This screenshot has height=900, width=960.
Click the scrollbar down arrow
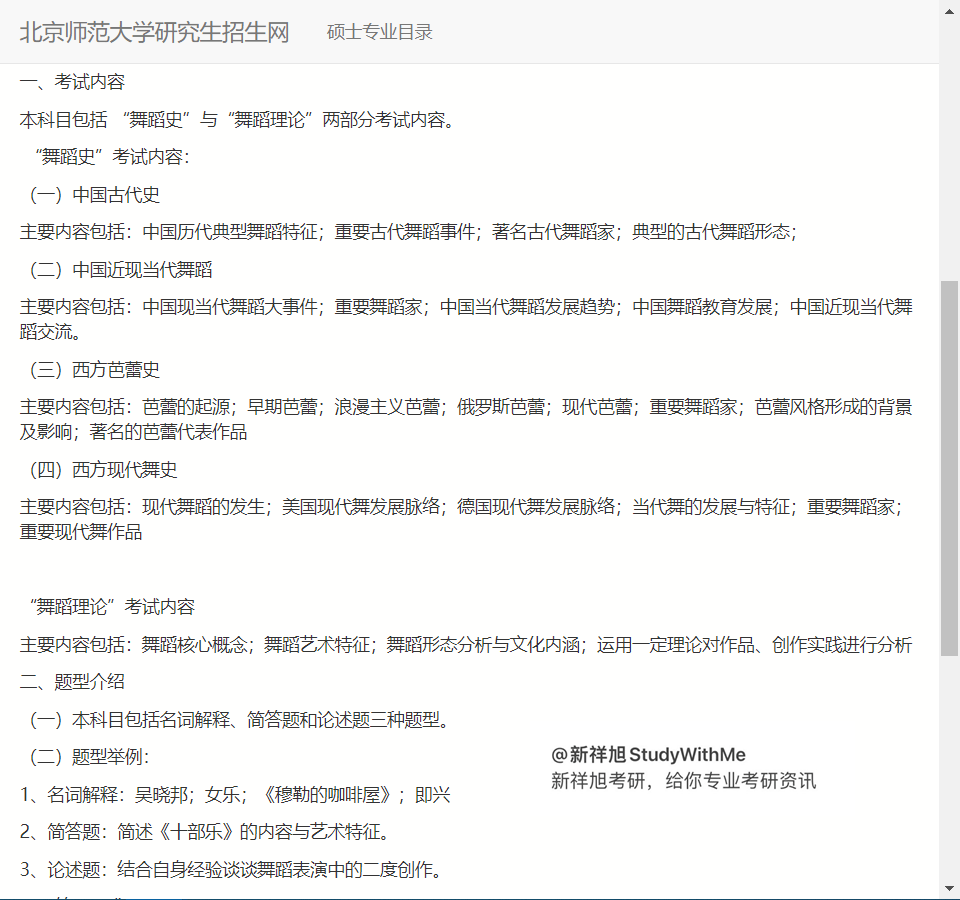pyautogui.click(x=949, y=888)
